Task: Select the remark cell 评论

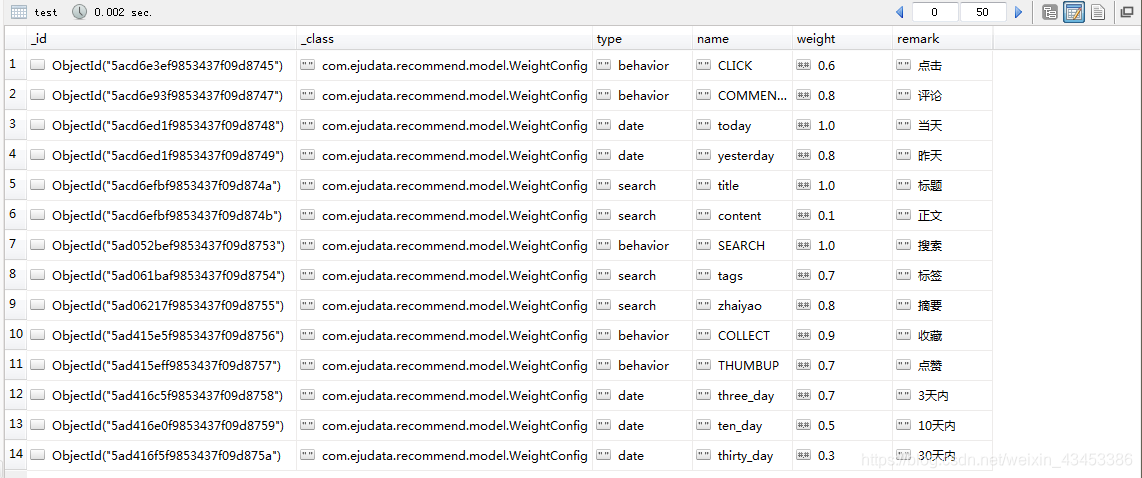Action: coord(942,95)
